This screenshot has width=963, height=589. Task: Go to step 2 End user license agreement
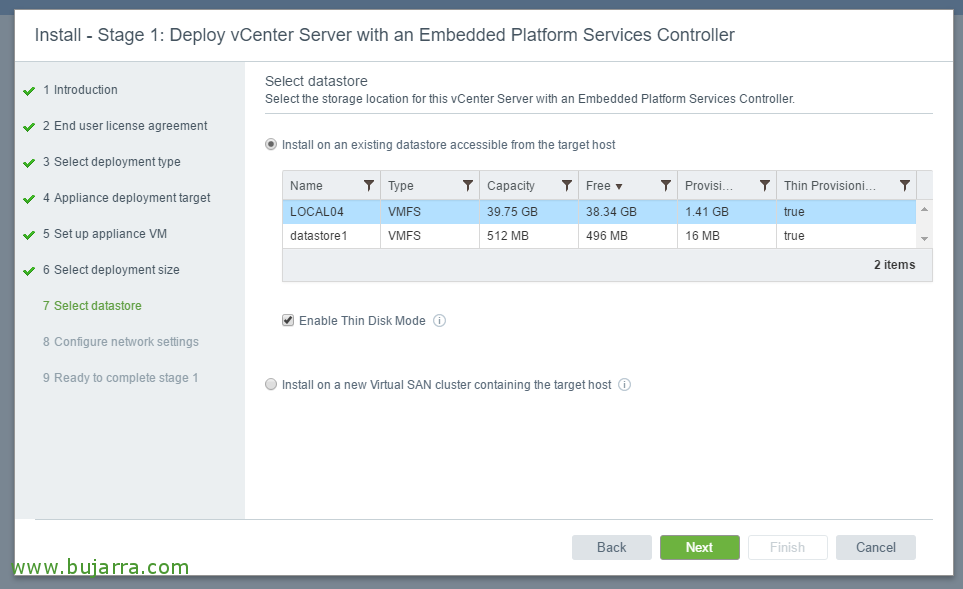tap(125, 126)
